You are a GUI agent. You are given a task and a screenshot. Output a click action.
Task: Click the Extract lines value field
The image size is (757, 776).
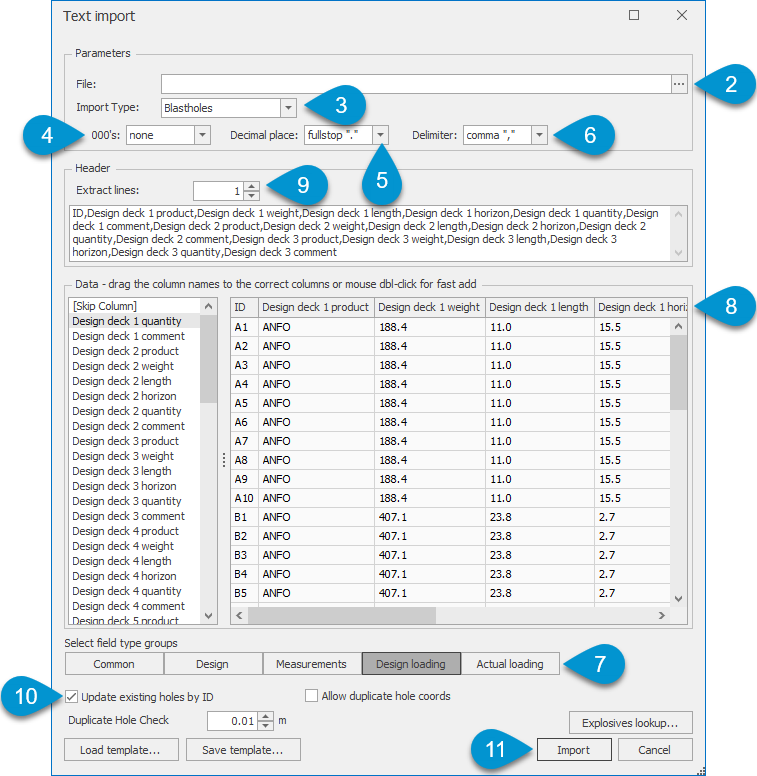[x=219, y=191]
